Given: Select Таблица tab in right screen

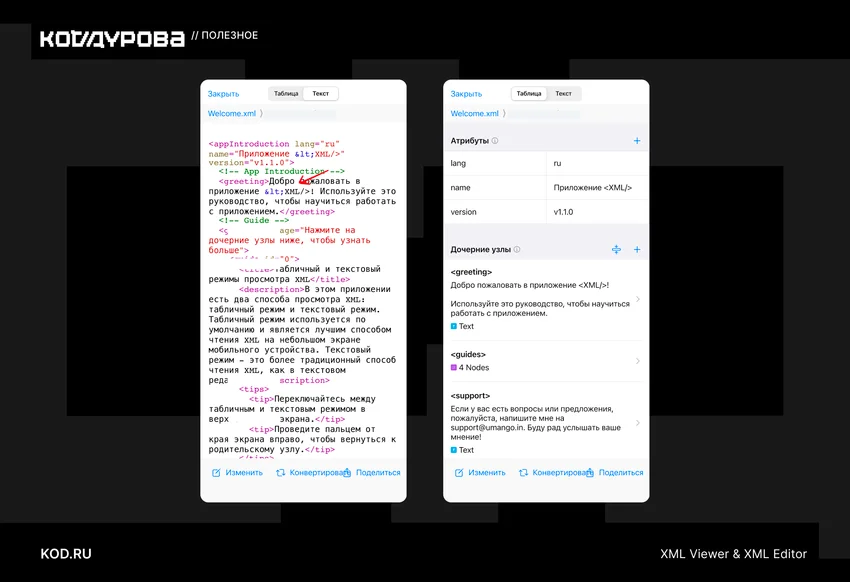Looking at the screenshot, I should 529,94.
